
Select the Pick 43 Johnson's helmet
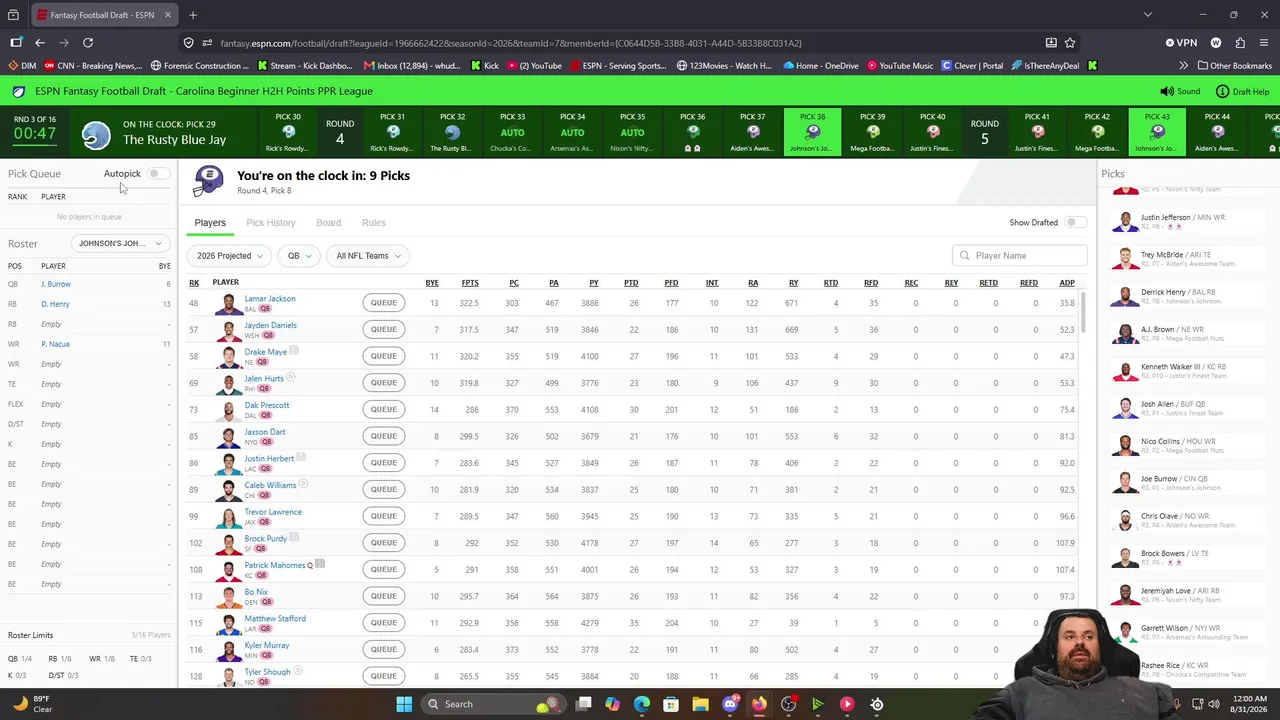pos(1157,131)
